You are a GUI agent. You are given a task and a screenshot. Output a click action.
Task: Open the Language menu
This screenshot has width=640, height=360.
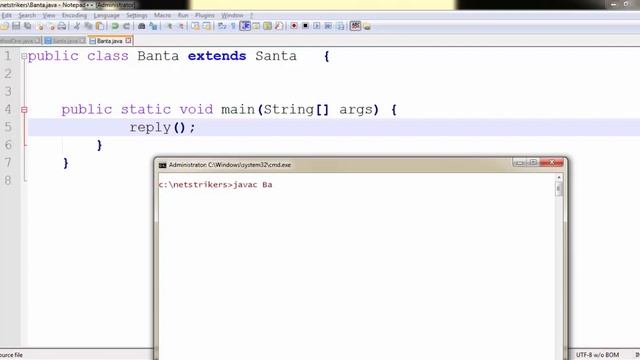point(106,16)
